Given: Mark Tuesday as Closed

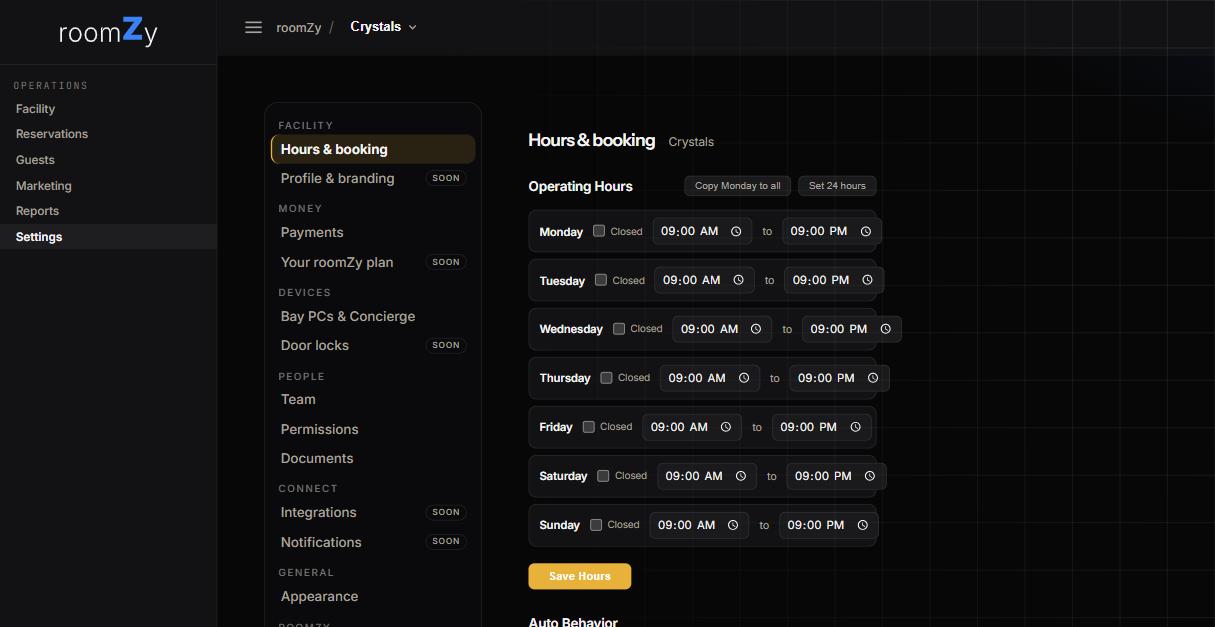Looking at the screenshot, I should click(x=601, y=280).
